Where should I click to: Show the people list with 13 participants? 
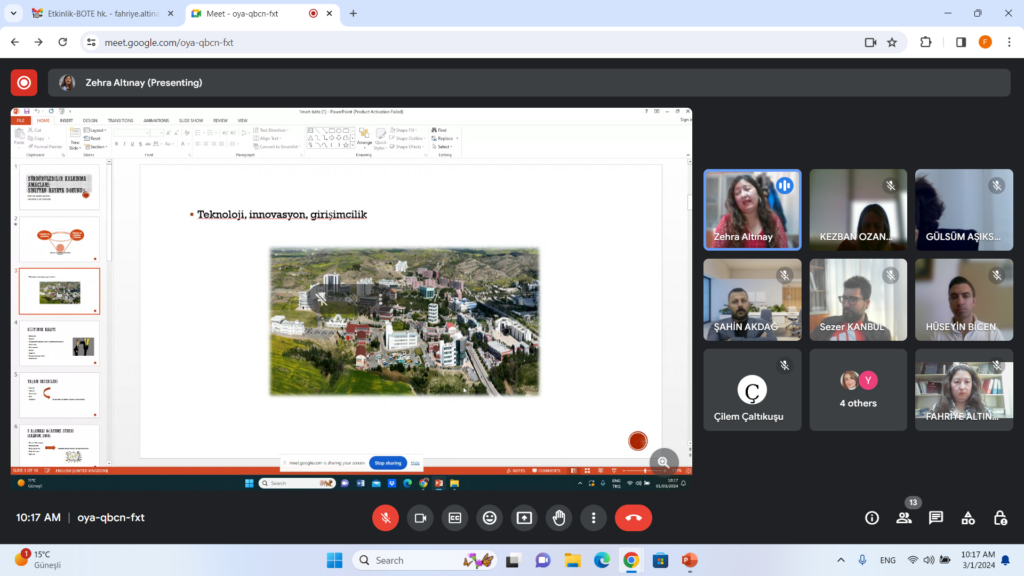pos(904,518)
